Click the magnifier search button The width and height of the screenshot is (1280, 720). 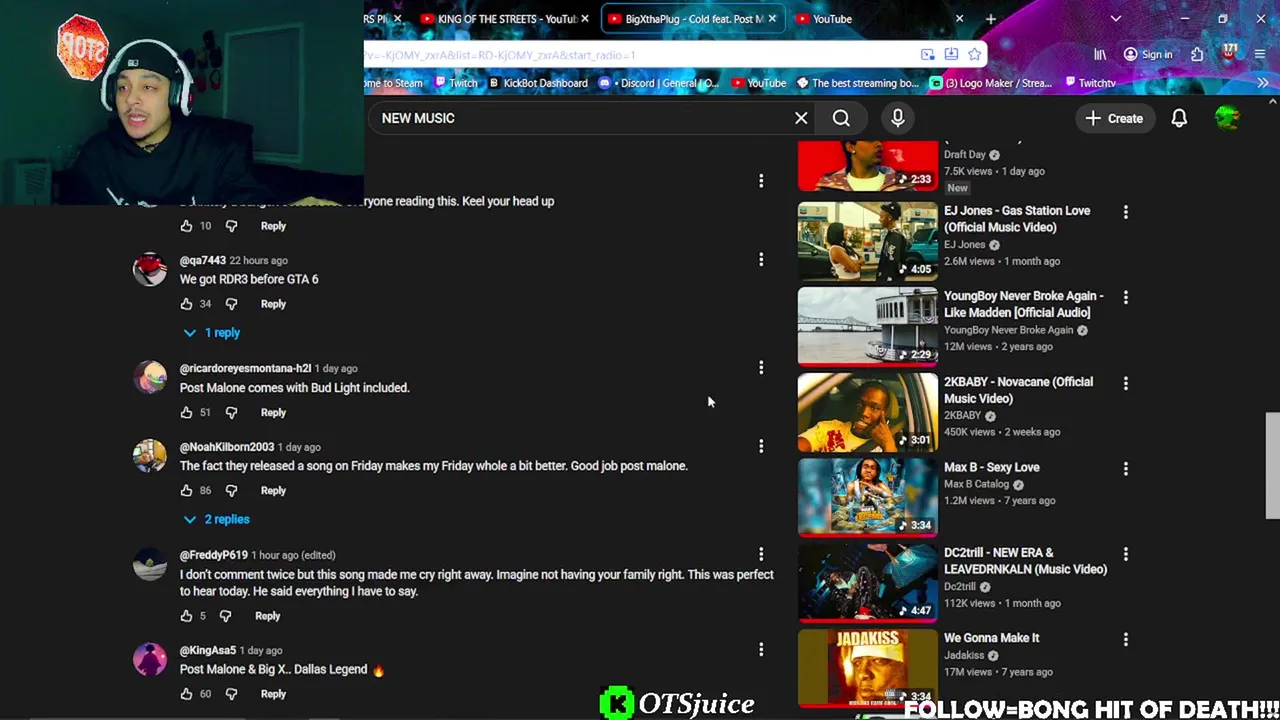click(841, 118)
